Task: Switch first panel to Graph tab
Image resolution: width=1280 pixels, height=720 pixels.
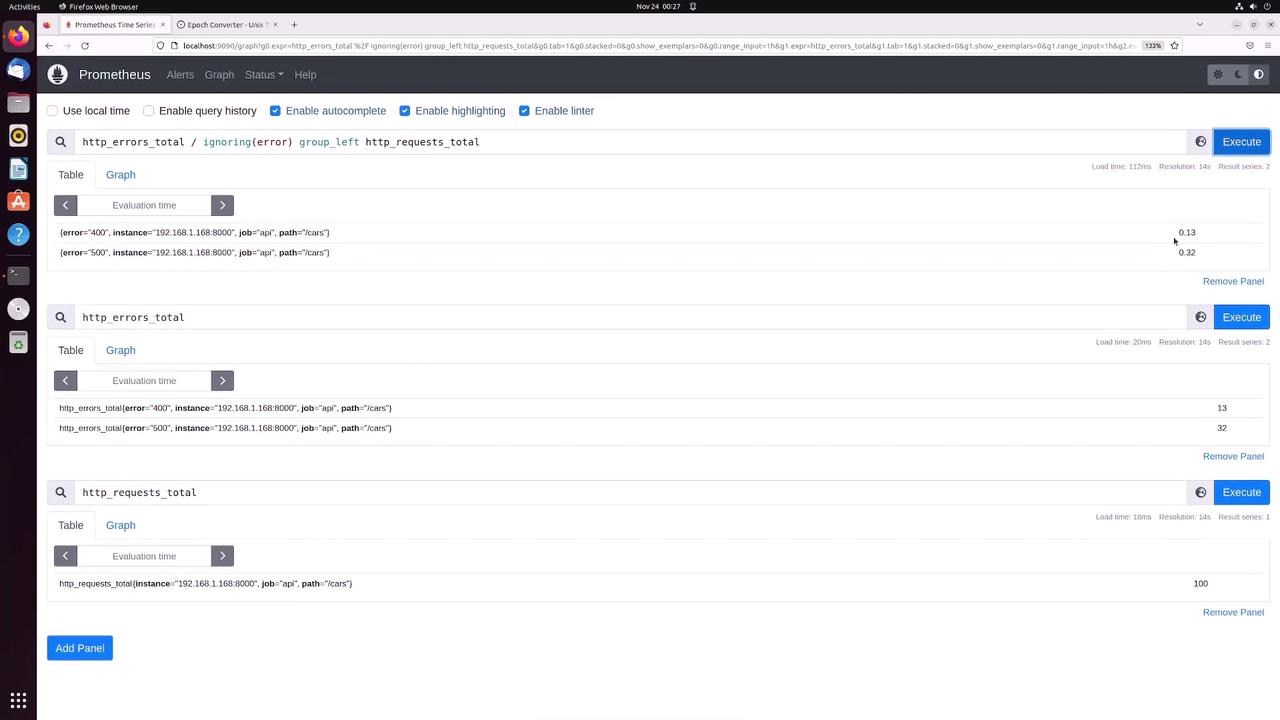Action: [x=120, y=175]
